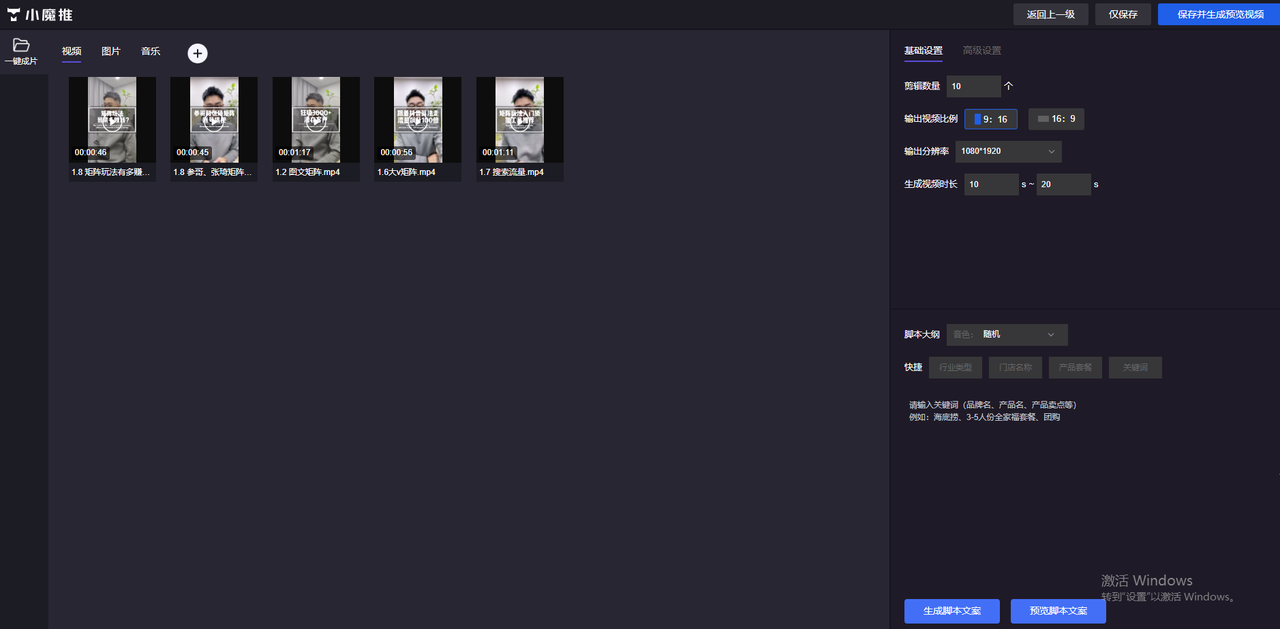Click the 剪辑数量 input field
The width and height of the screenshot is (1280, 629).
tap(973, 86)
